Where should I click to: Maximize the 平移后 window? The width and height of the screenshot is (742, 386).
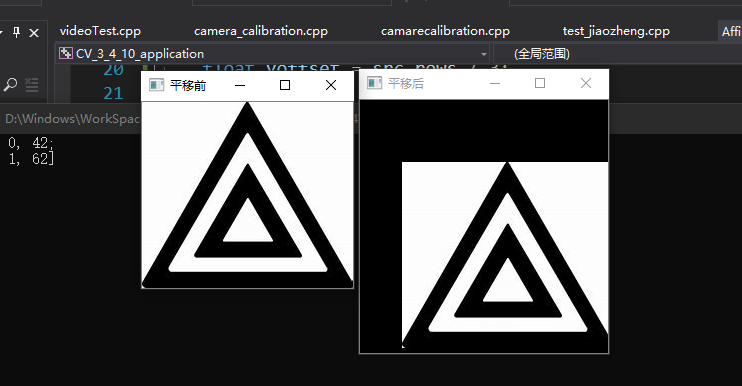540,83
